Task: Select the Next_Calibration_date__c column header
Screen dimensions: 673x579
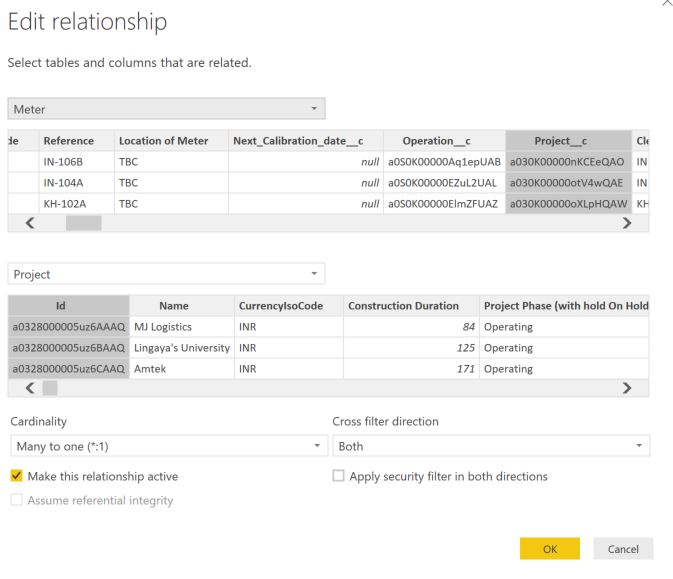Action: 306,141
